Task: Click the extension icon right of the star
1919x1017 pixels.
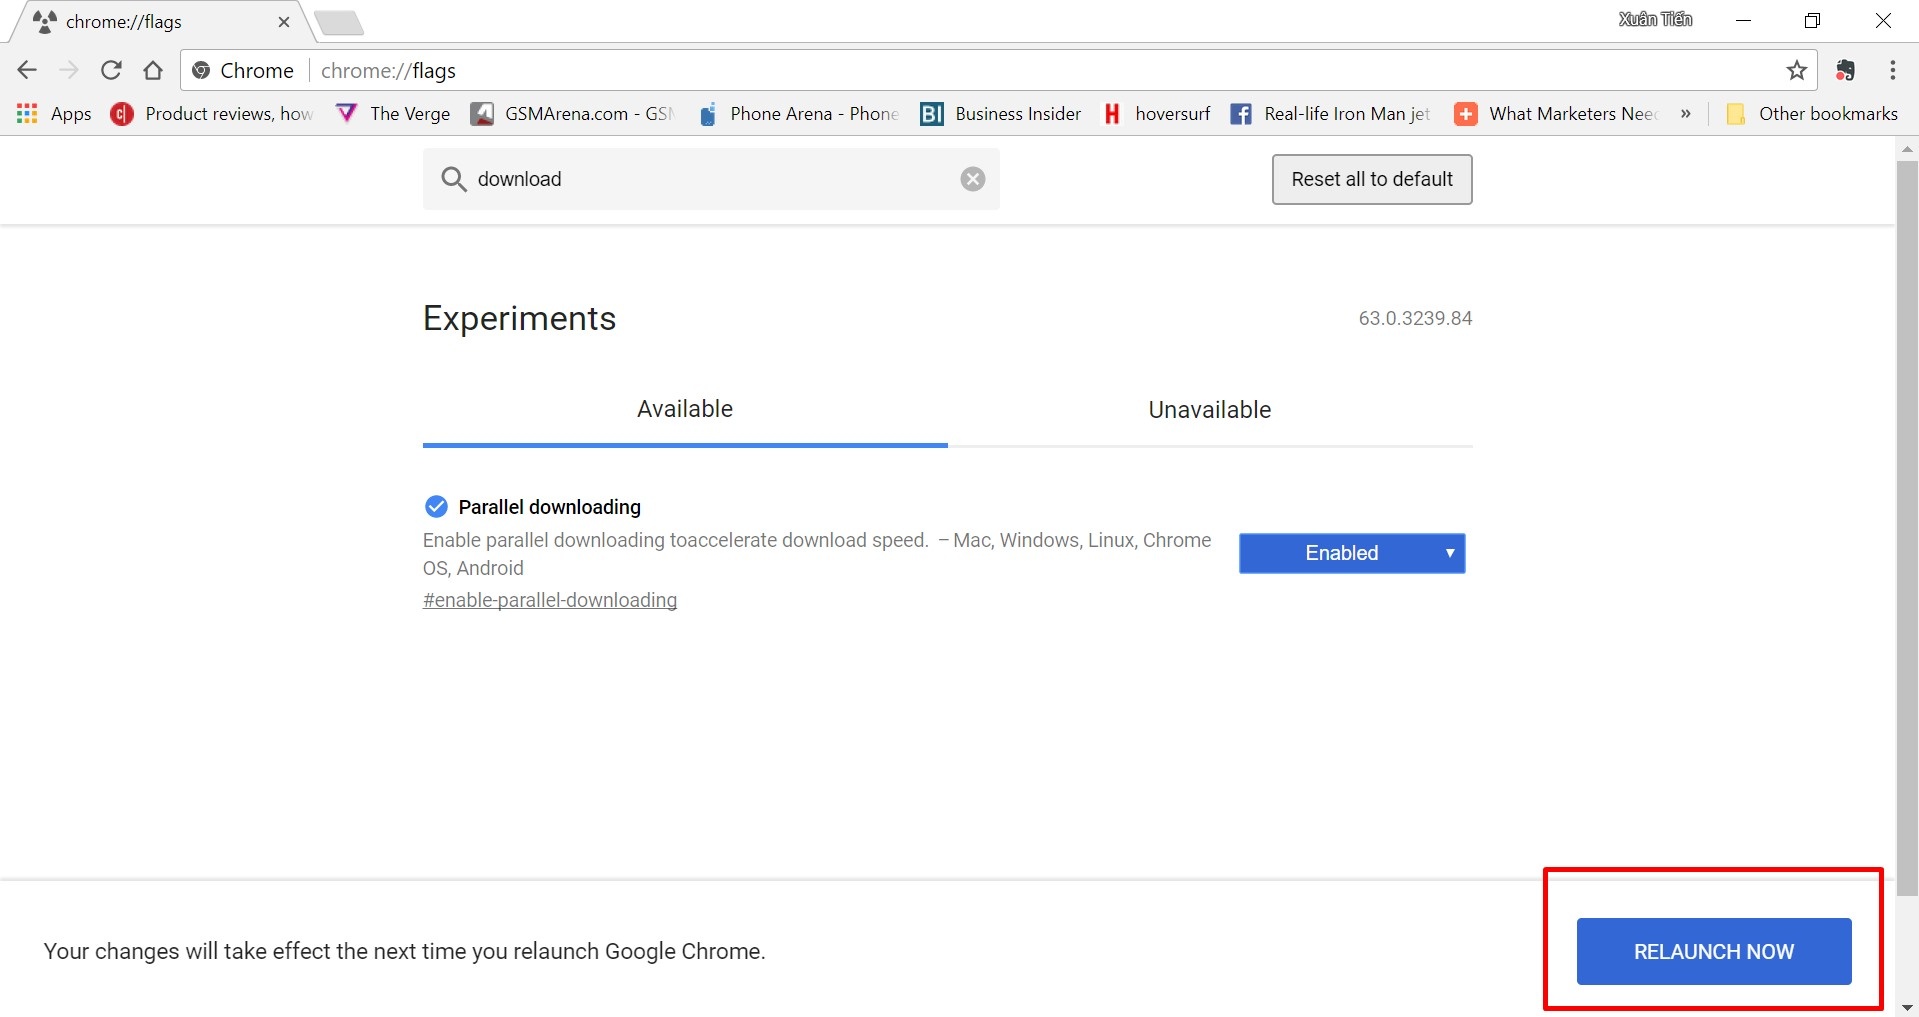Action: (x=1845, y=70)
